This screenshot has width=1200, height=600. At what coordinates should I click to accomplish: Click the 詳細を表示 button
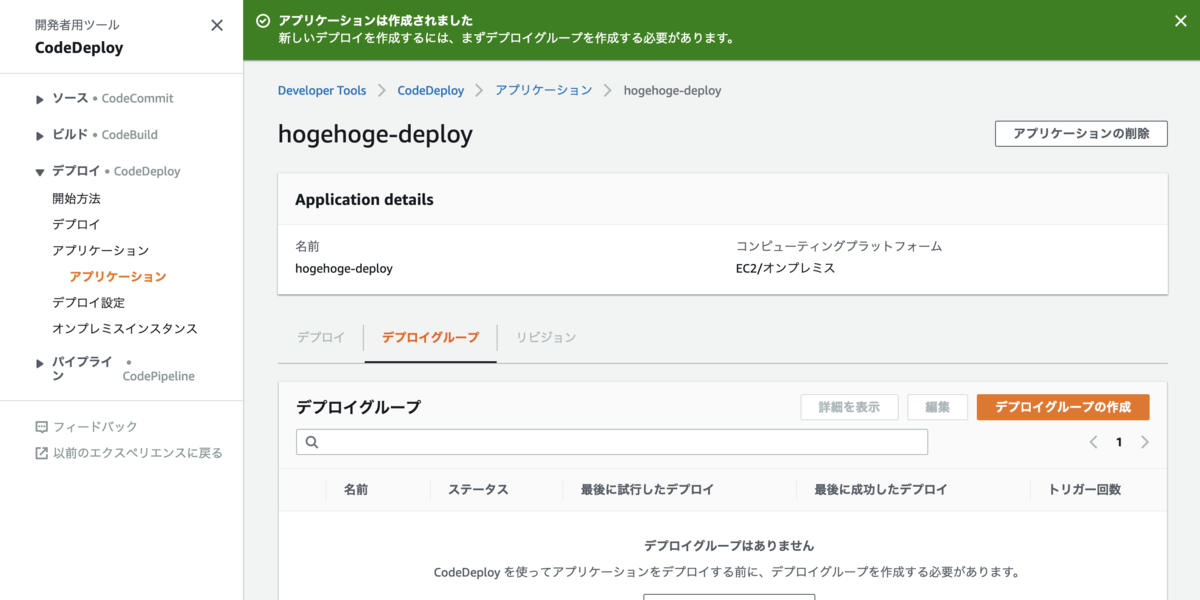tap(849, 407)
